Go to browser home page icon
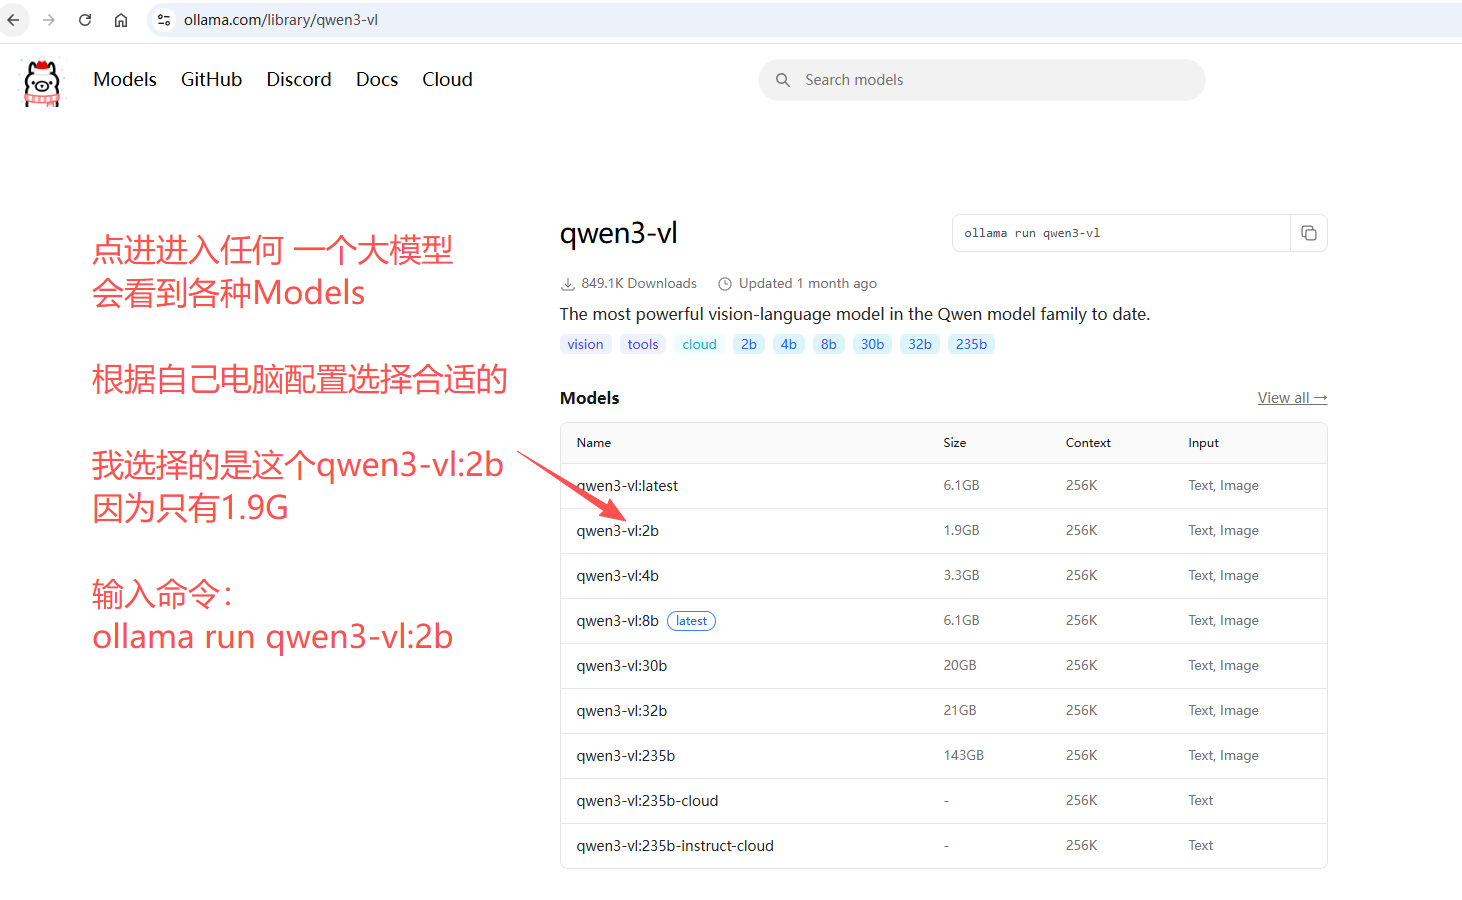 (x=121, y=20)
